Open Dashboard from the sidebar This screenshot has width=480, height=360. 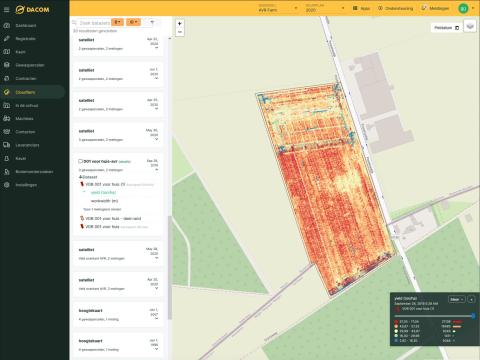[x=26, y=25]
